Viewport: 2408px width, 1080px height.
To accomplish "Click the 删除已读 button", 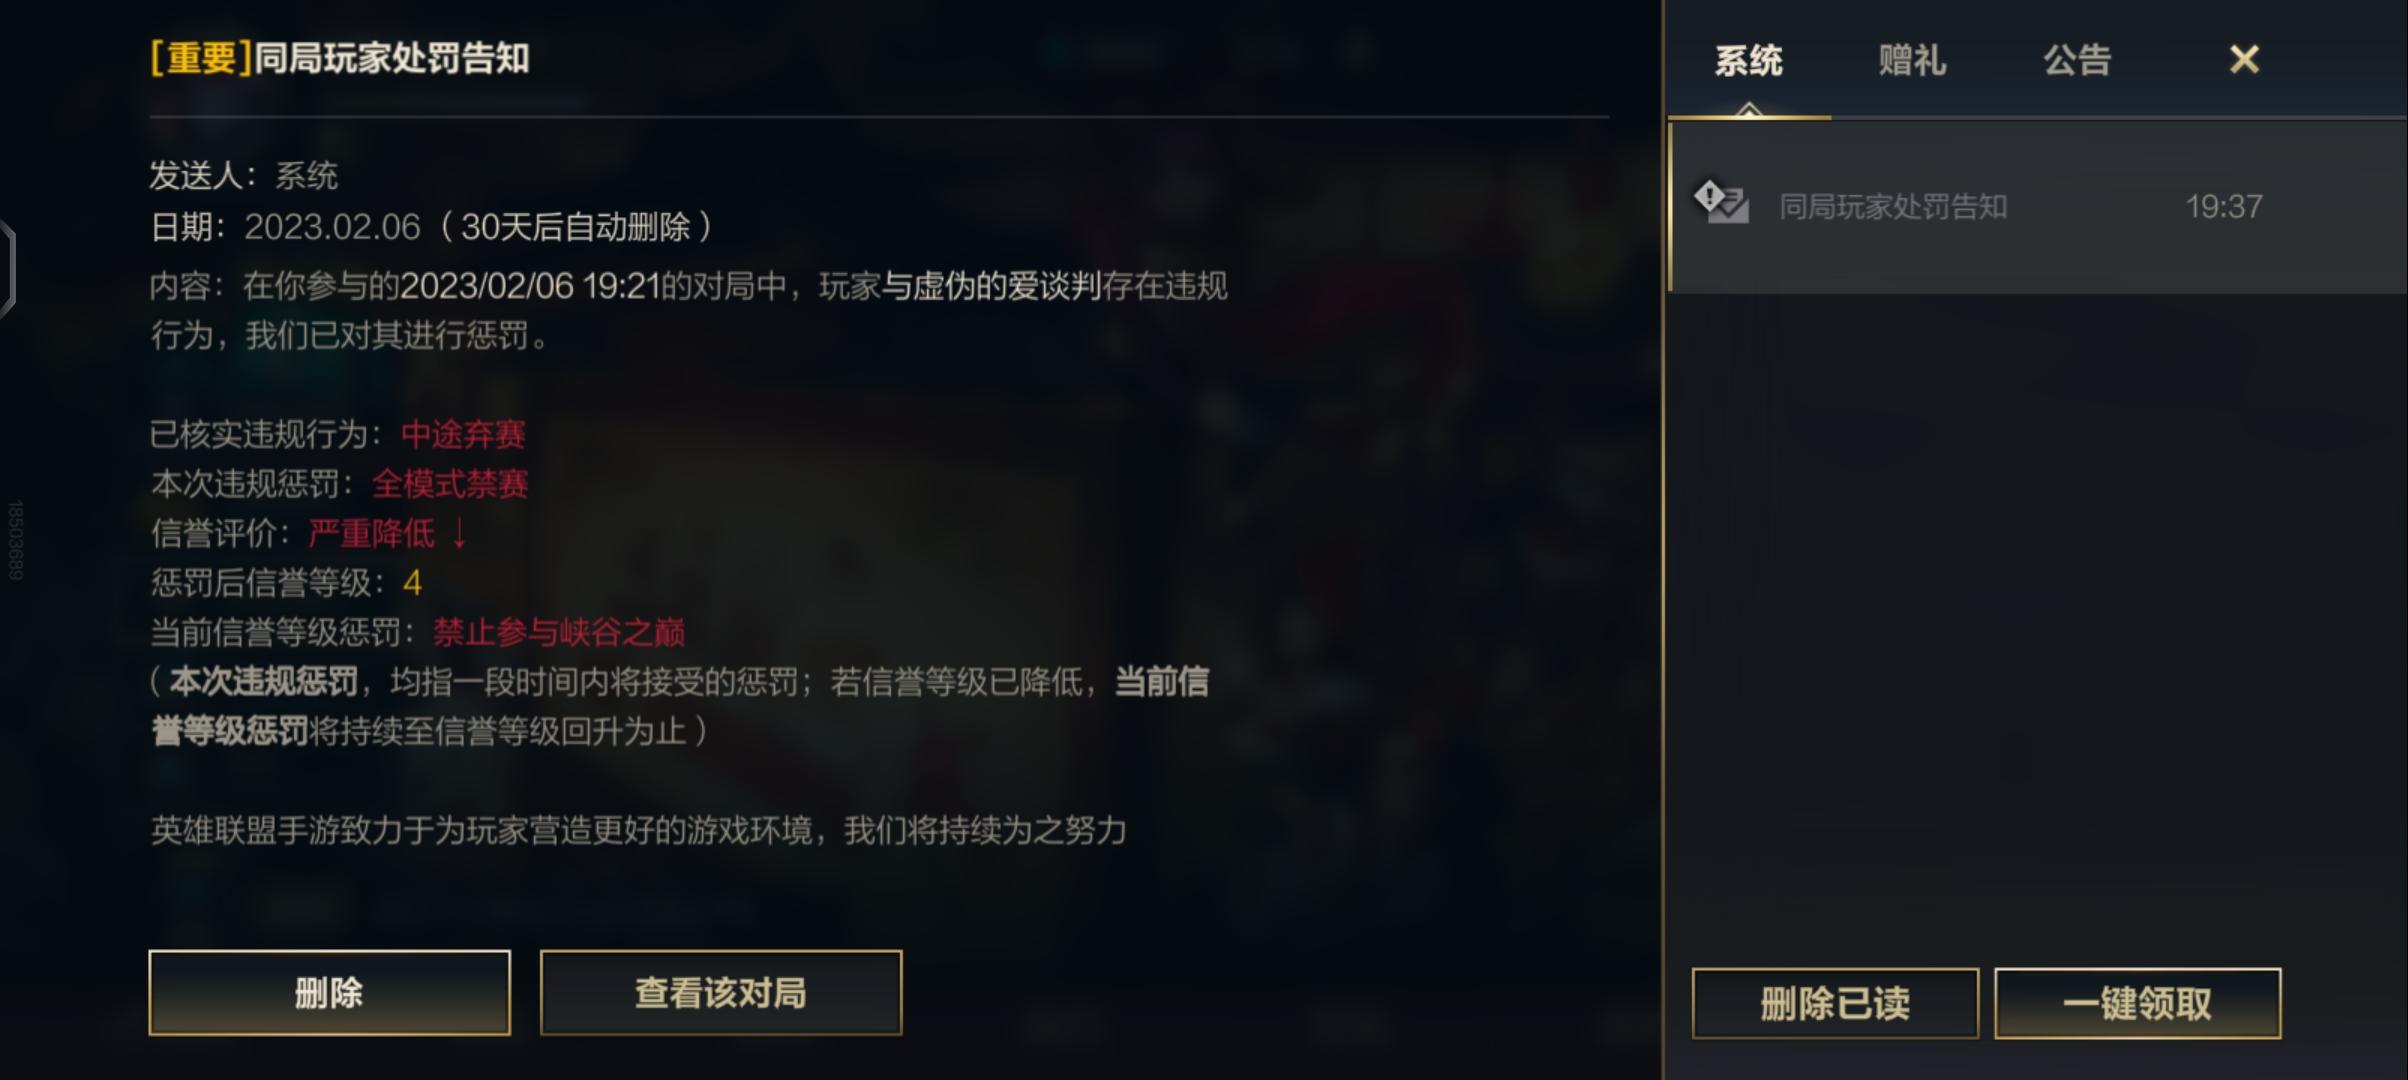I will 1835,1003.
